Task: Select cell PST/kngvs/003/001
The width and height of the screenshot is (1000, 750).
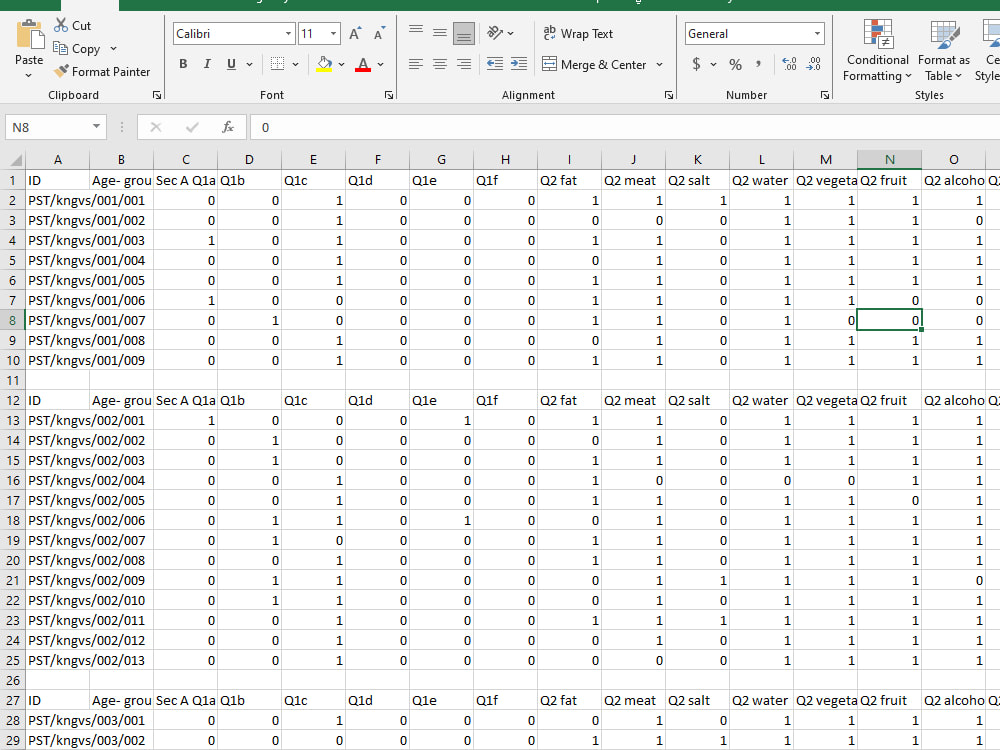Action: click(57, 720)
